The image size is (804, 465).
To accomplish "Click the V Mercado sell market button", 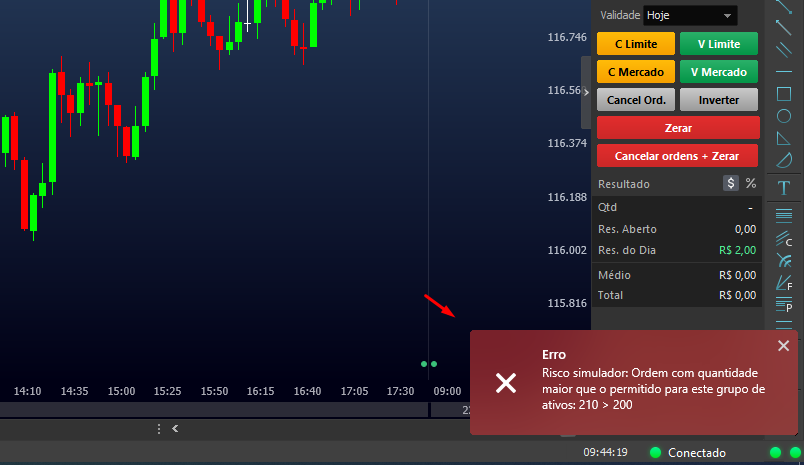I will (x=719, y=72).
